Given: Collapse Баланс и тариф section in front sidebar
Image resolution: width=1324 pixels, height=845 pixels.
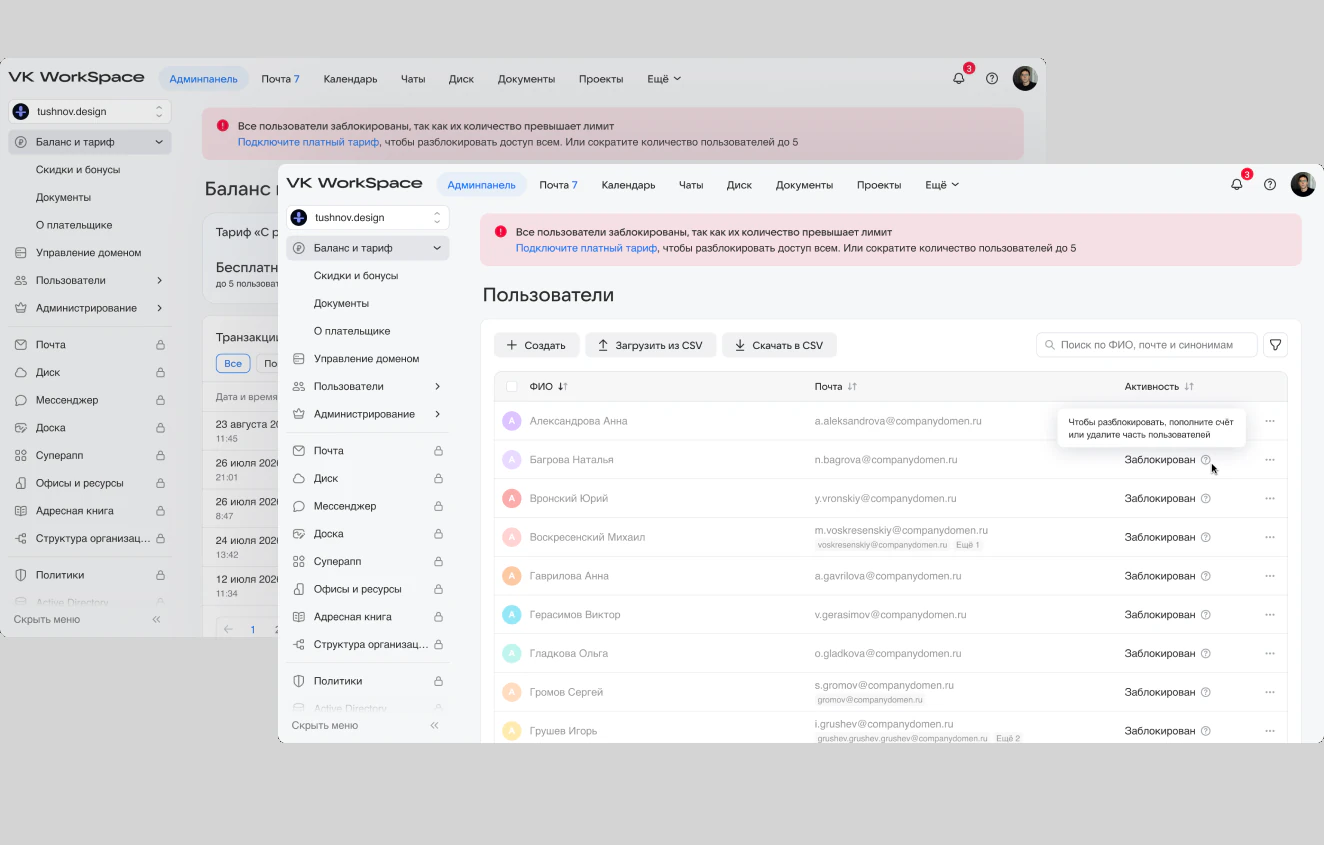Looking at the screenshot, I should (x=437, y=248).
